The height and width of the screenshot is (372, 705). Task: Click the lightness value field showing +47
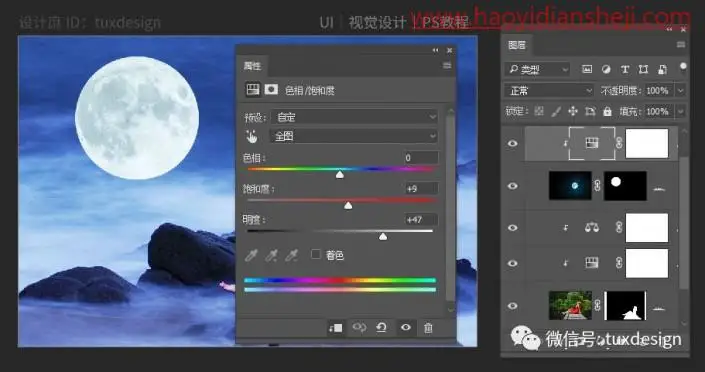point(420,220)
